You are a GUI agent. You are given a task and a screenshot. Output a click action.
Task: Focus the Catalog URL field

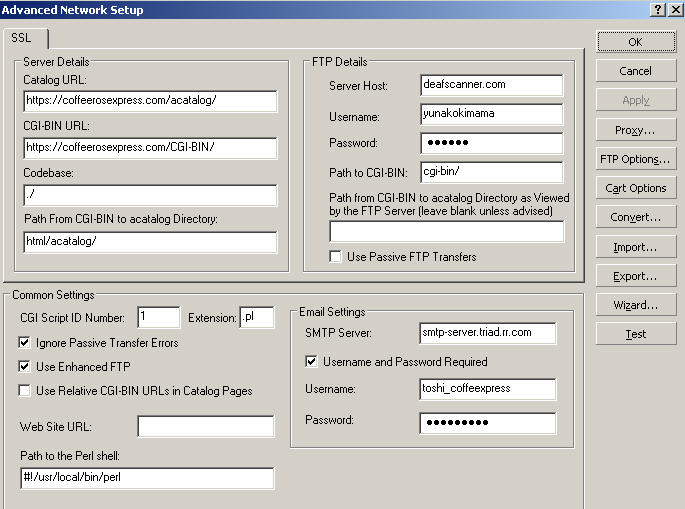150,101
